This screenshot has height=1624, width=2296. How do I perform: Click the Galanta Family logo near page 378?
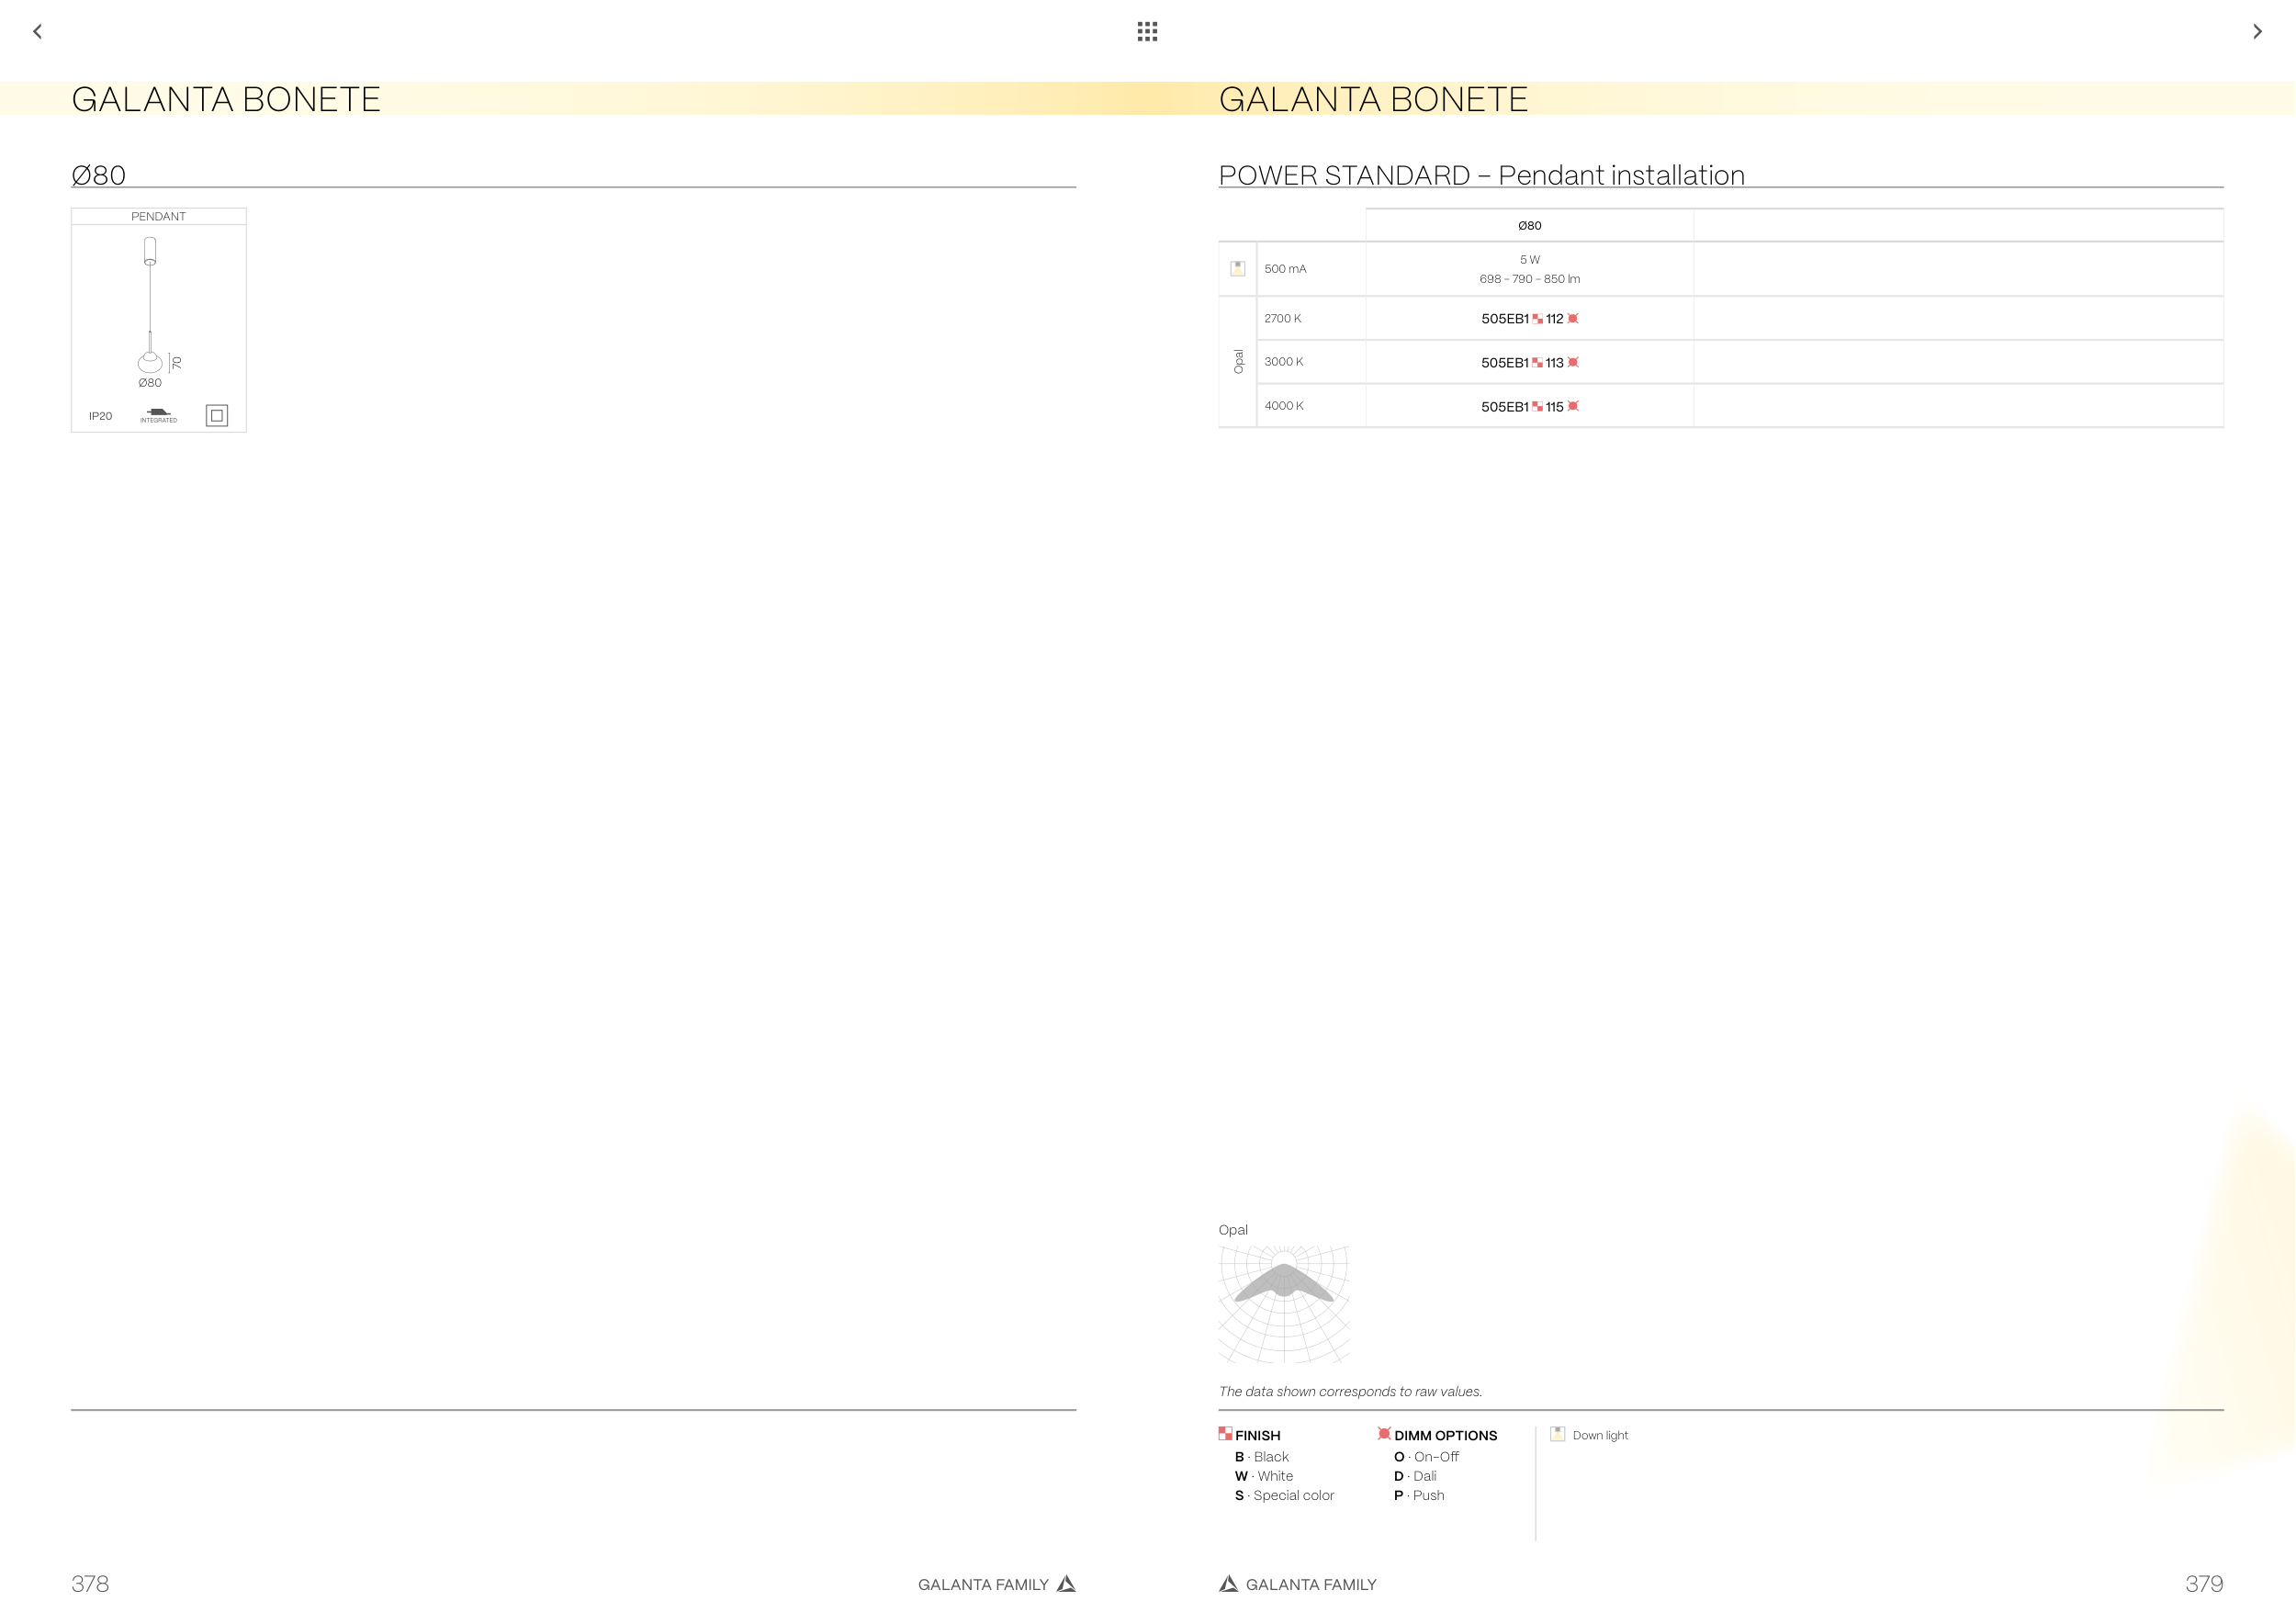1066,1583
